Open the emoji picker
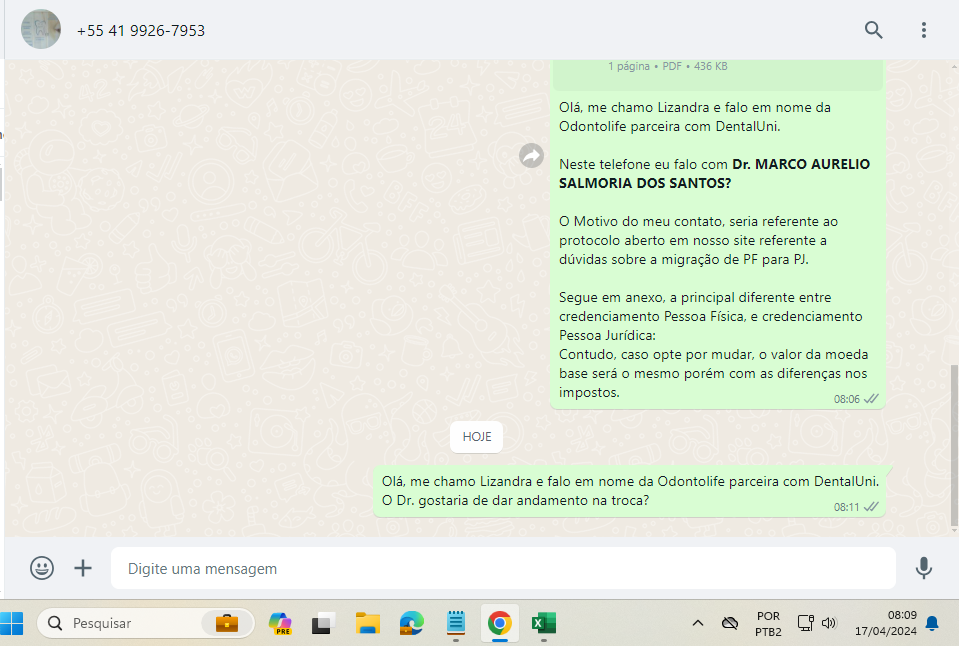Image resolution: width=959 pixels, height=646 pixels. pos(42,568)
